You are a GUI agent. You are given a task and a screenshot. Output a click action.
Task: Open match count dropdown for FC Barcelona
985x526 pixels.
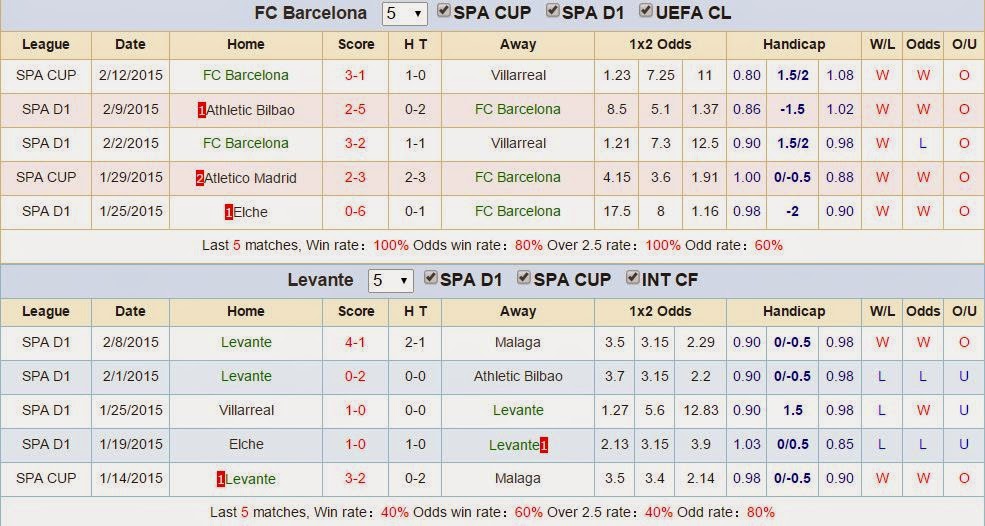(x=405, y=14)
